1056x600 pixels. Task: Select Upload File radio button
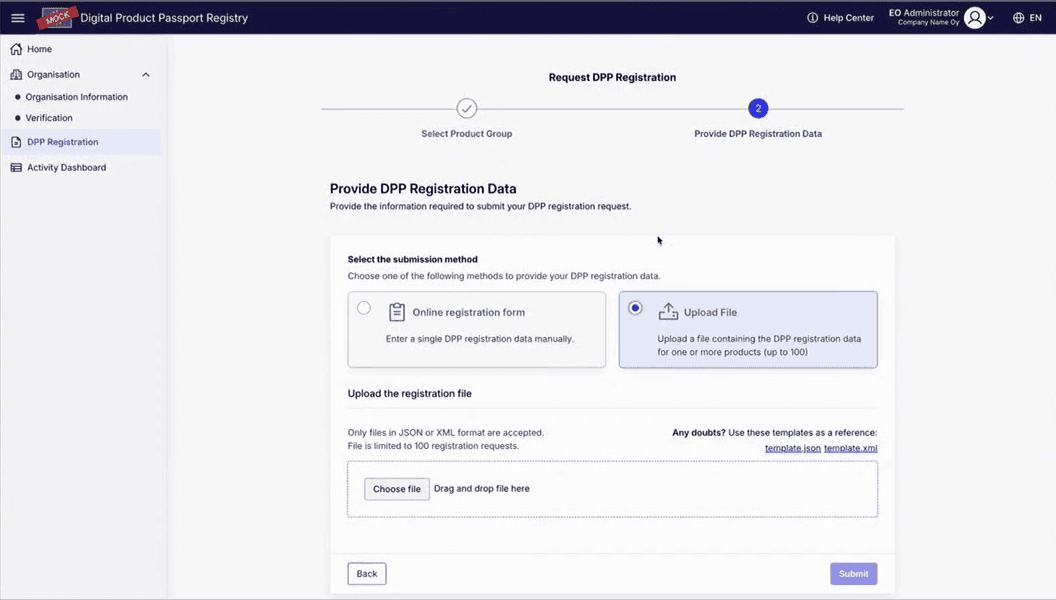[635, 308]
